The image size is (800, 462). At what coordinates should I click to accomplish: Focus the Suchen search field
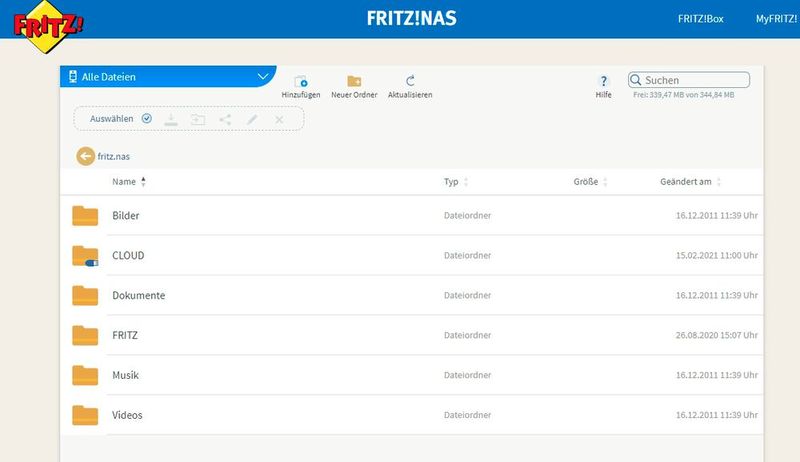689,80
